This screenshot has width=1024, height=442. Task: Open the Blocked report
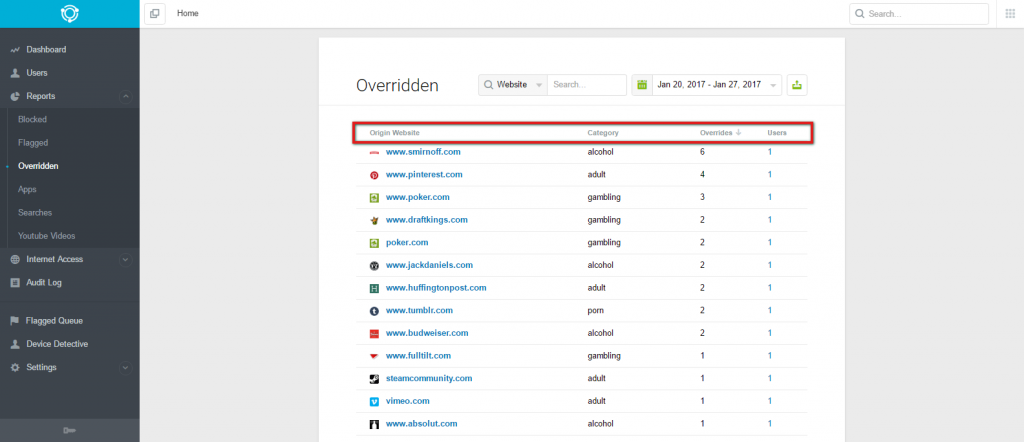pos(32,119)
